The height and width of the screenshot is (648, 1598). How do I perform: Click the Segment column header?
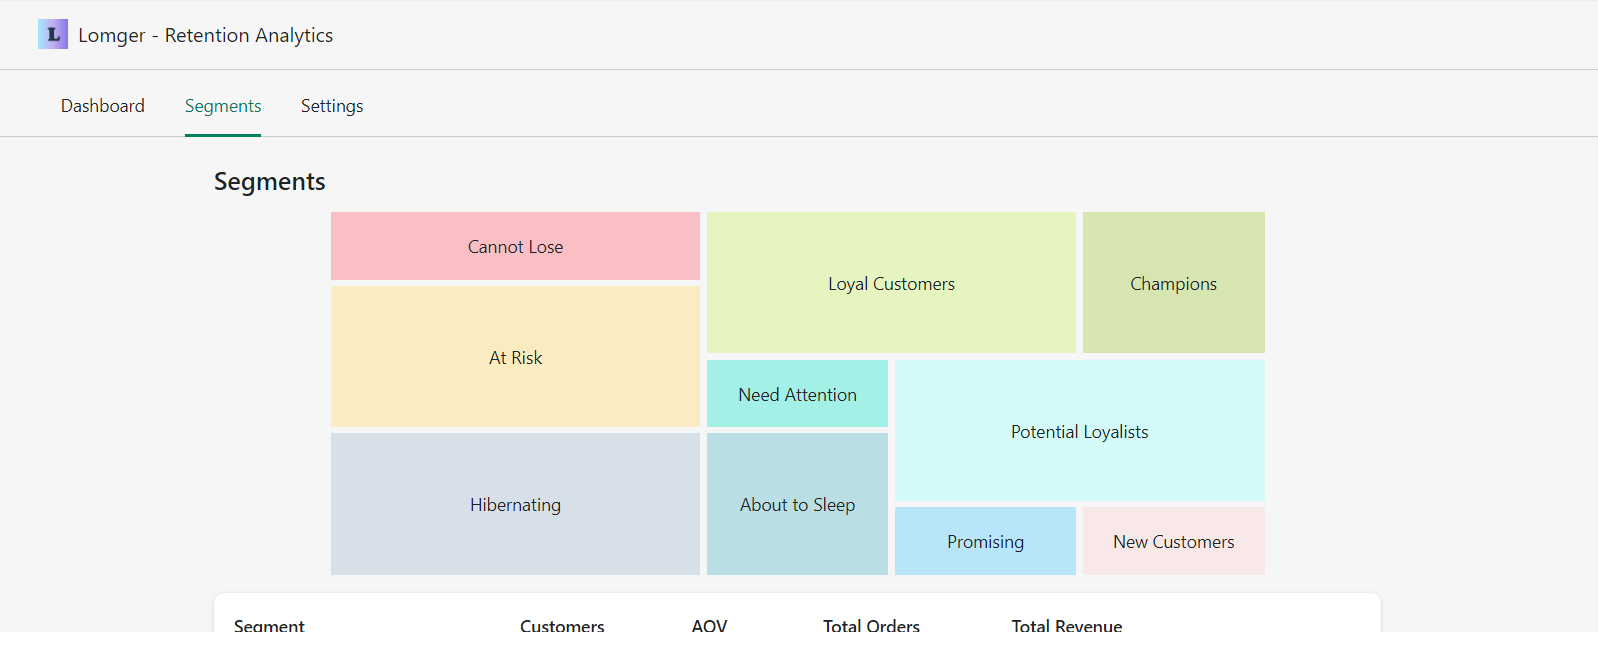point(269,626)
